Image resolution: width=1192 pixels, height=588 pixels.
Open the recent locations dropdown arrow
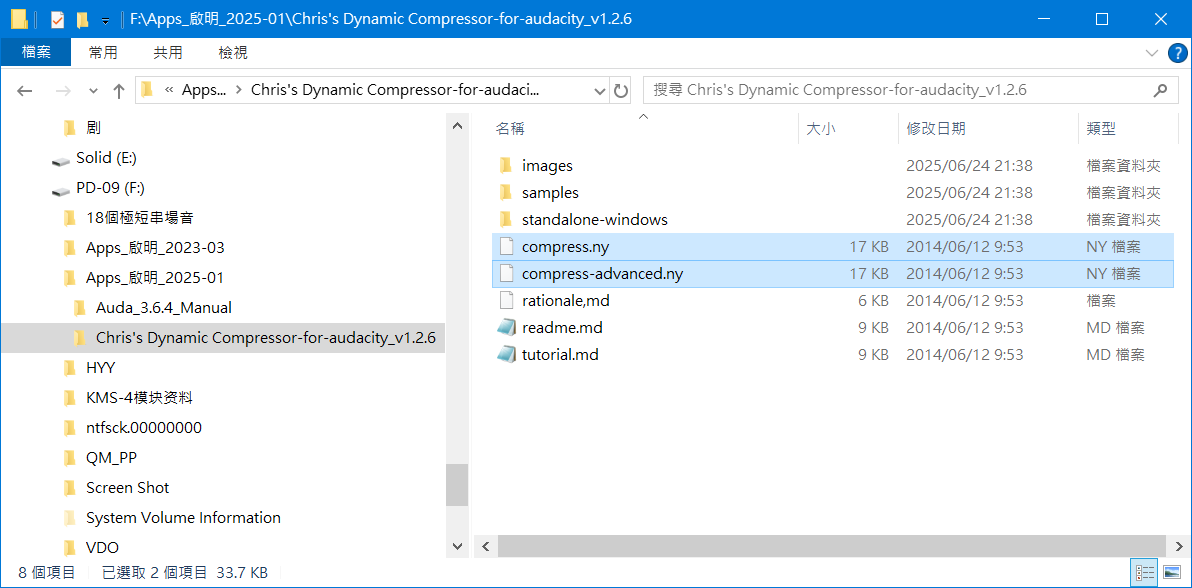pos(94,91)
